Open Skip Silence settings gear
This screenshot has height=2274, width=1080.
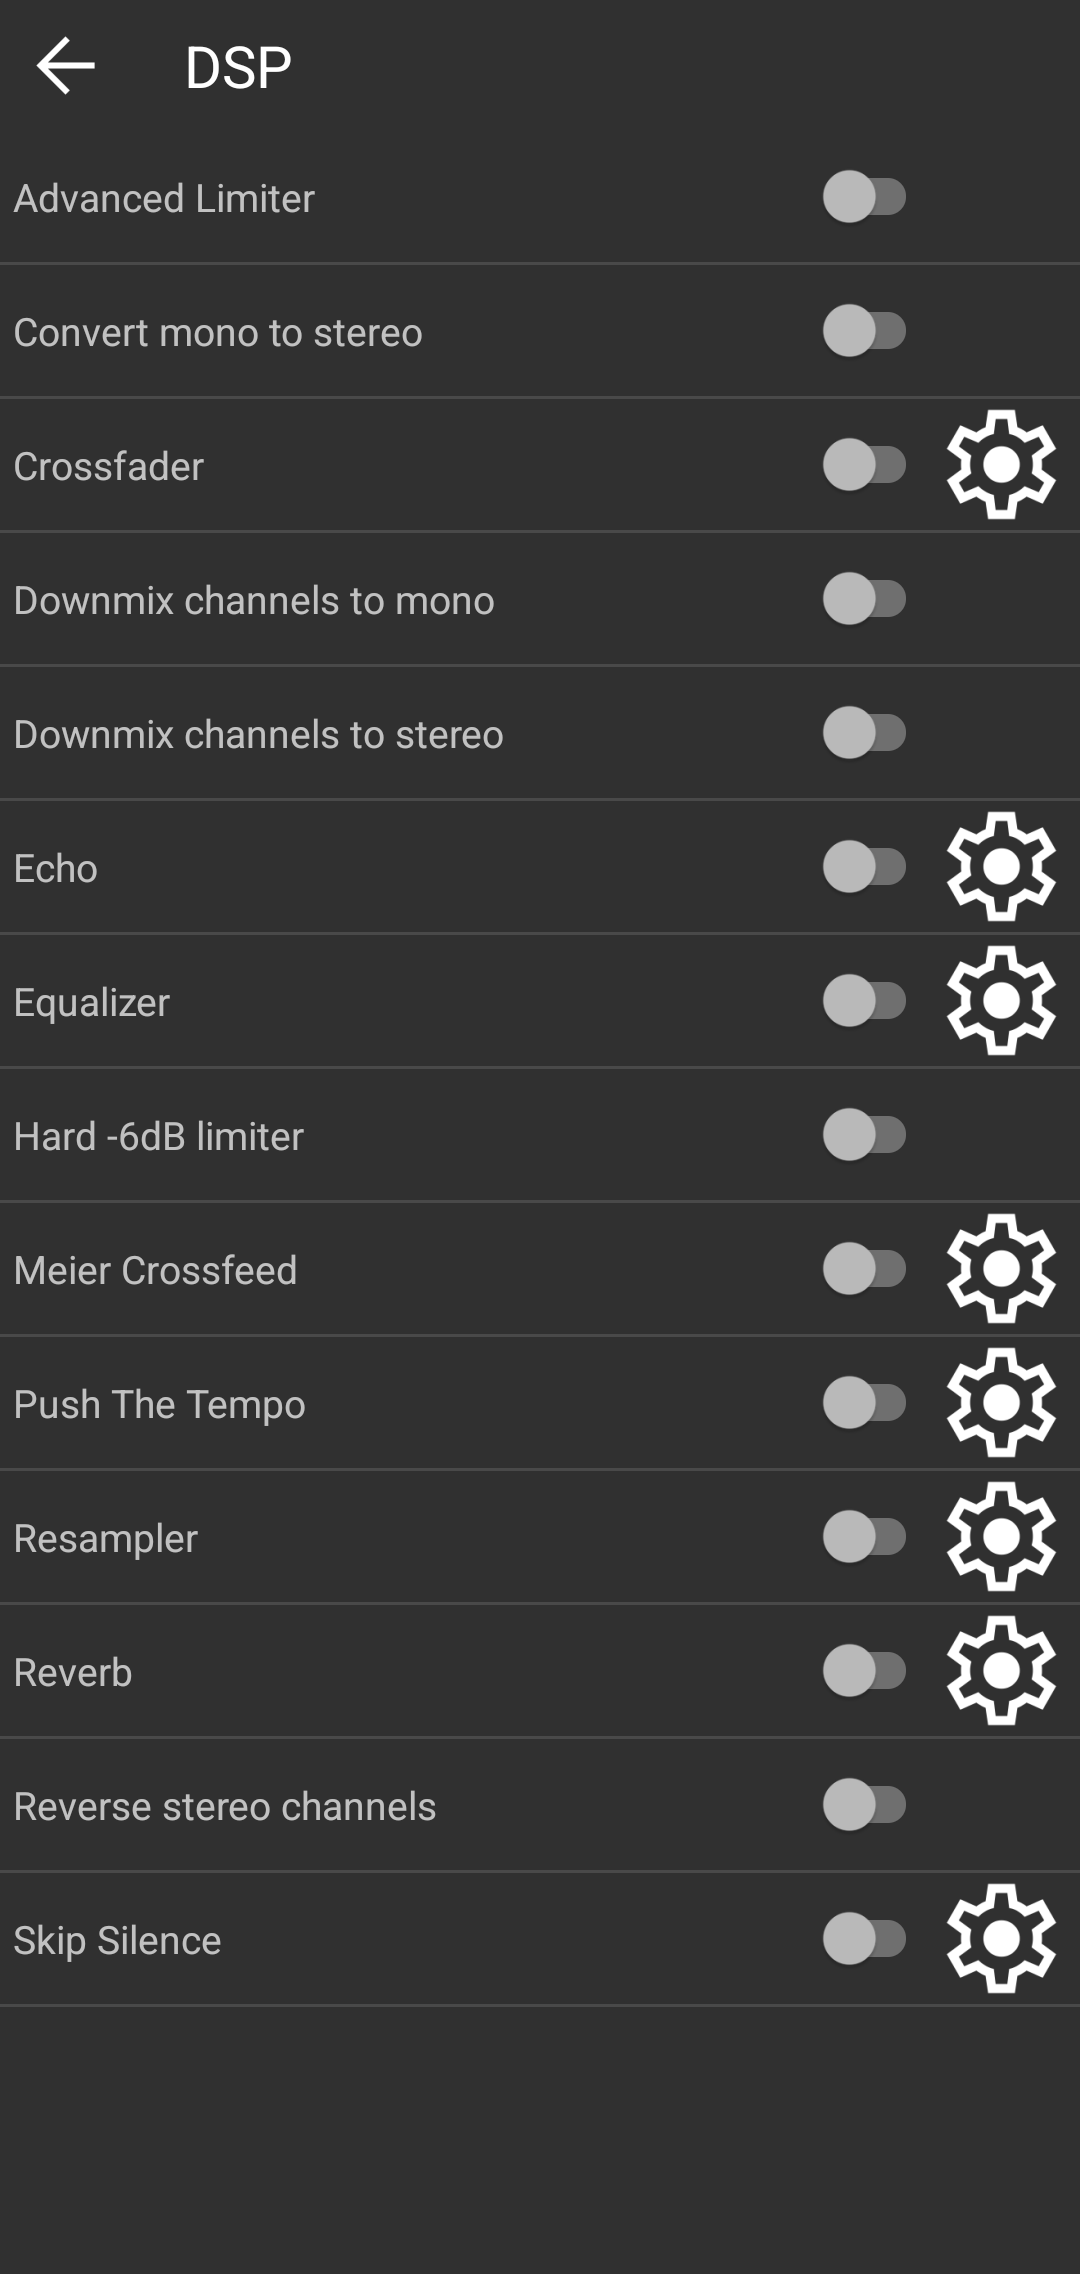(x=1001, y=1939)
